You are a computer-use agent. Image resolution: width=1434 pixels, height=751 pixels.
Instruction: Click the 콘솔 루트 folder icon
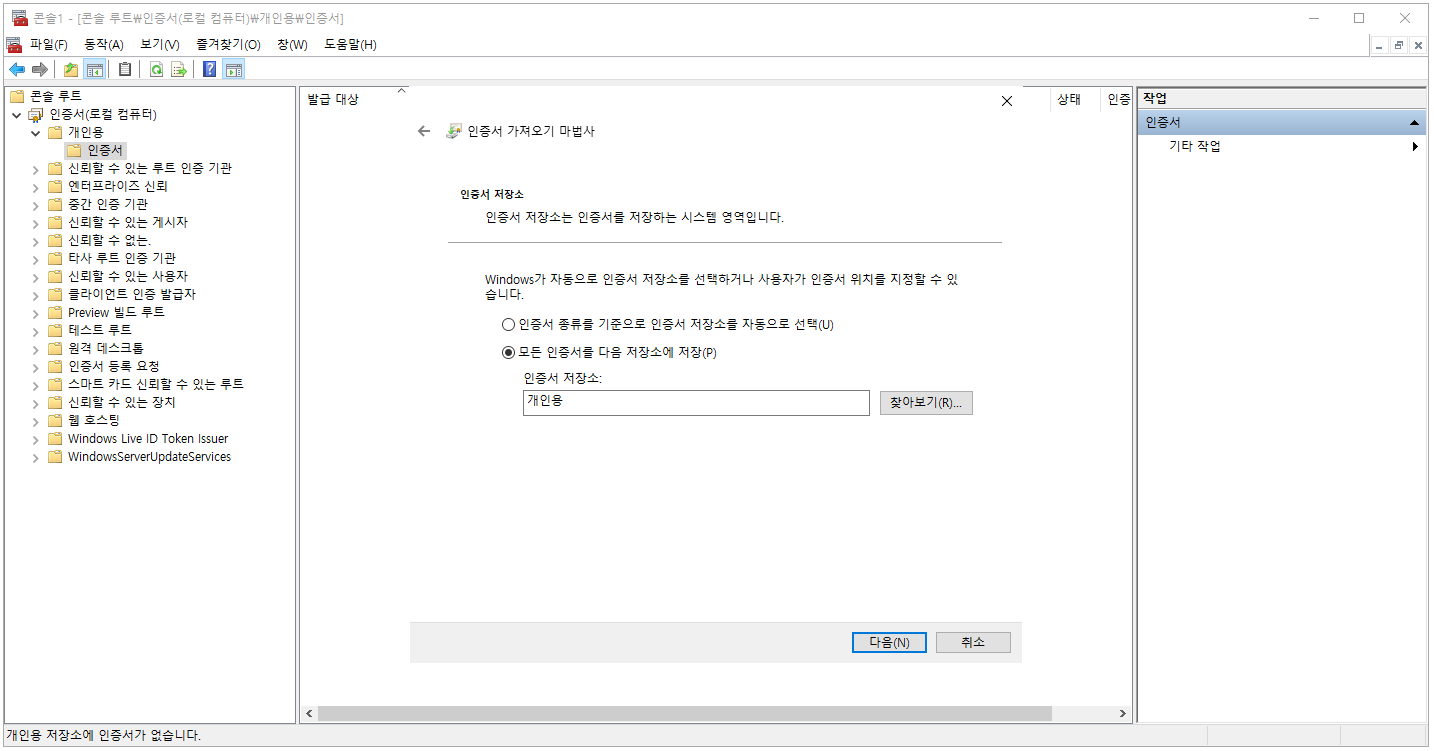[x=16, y=96]
